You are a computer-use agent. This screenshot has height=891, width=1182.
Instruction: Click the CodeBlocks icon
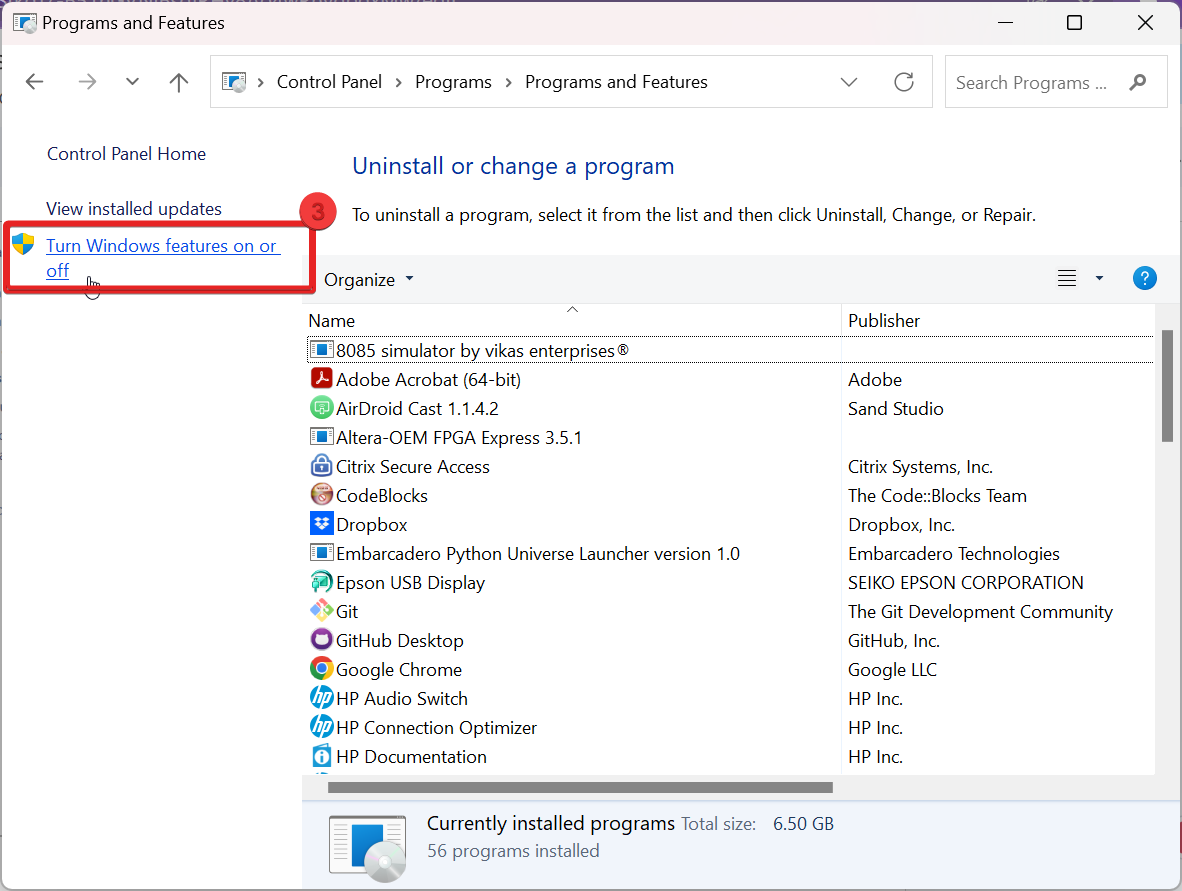pos(322,494)
